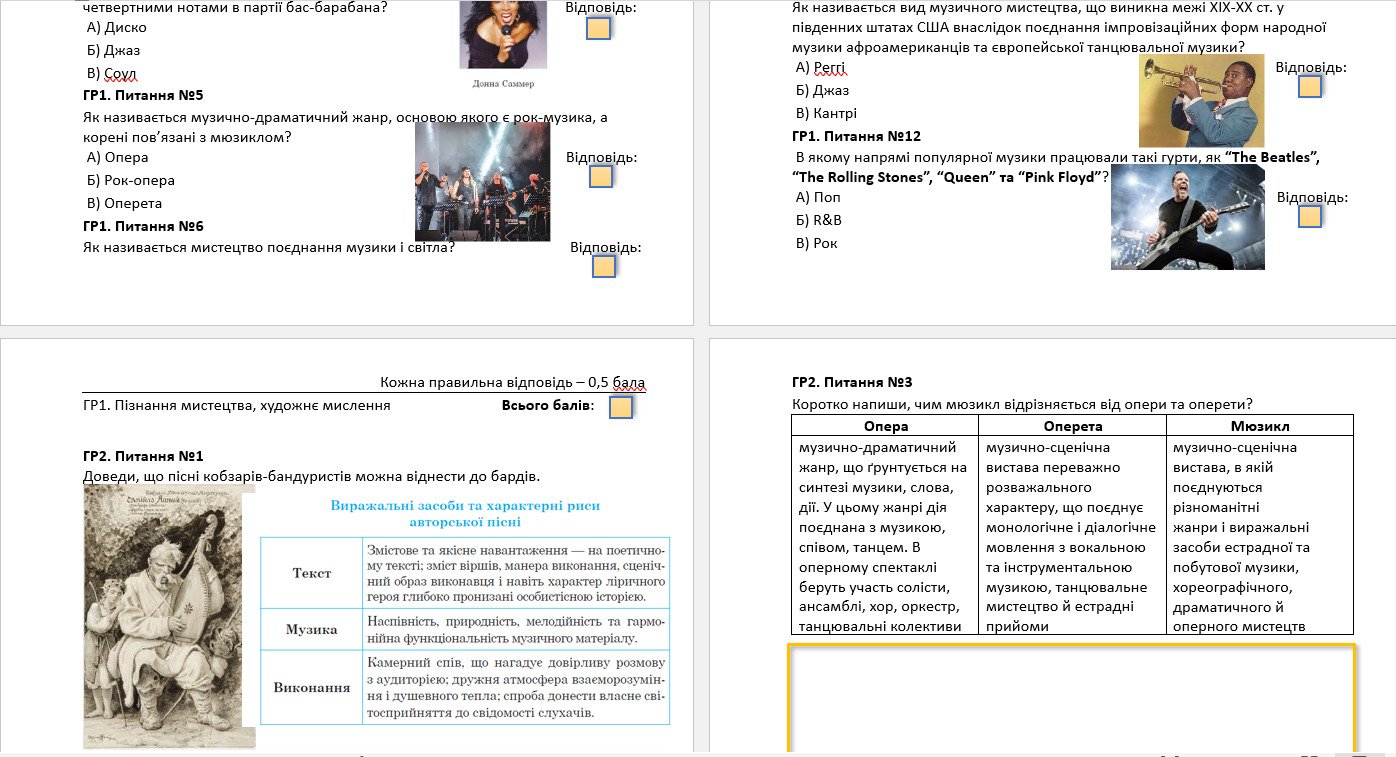Click the Виконання row label in the blue table
Screen dimensions: 1396x757
[x=311, y=687]
